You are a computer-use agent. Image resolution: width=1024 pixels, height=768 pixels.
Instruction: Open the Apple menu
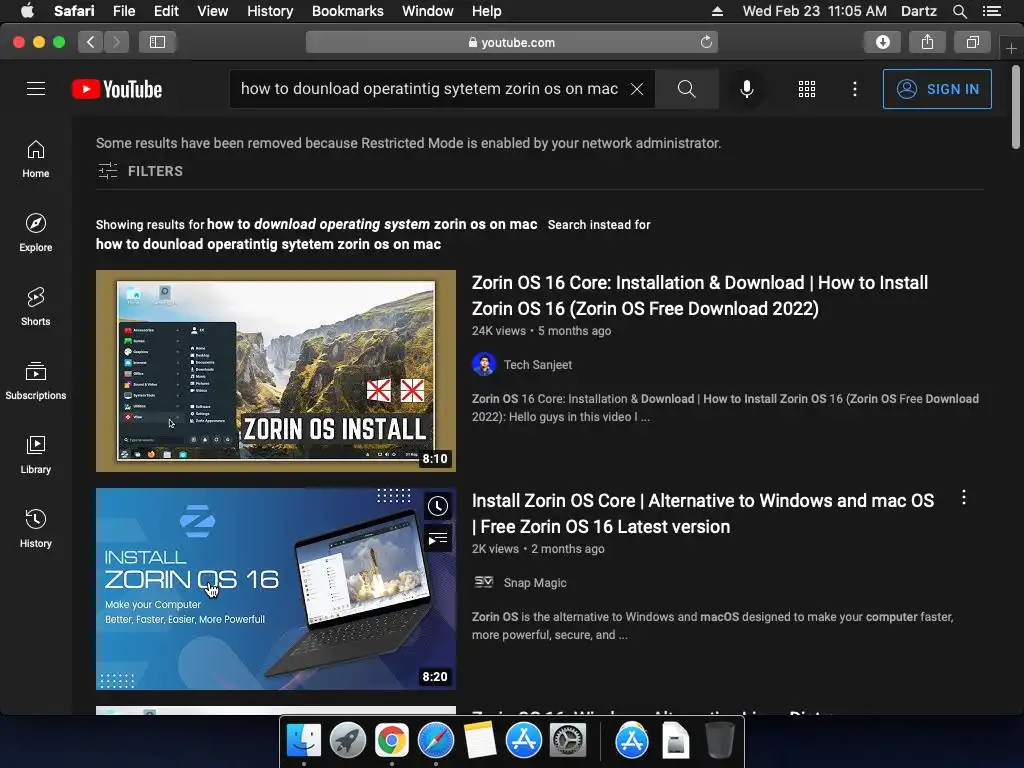point(27,11)
